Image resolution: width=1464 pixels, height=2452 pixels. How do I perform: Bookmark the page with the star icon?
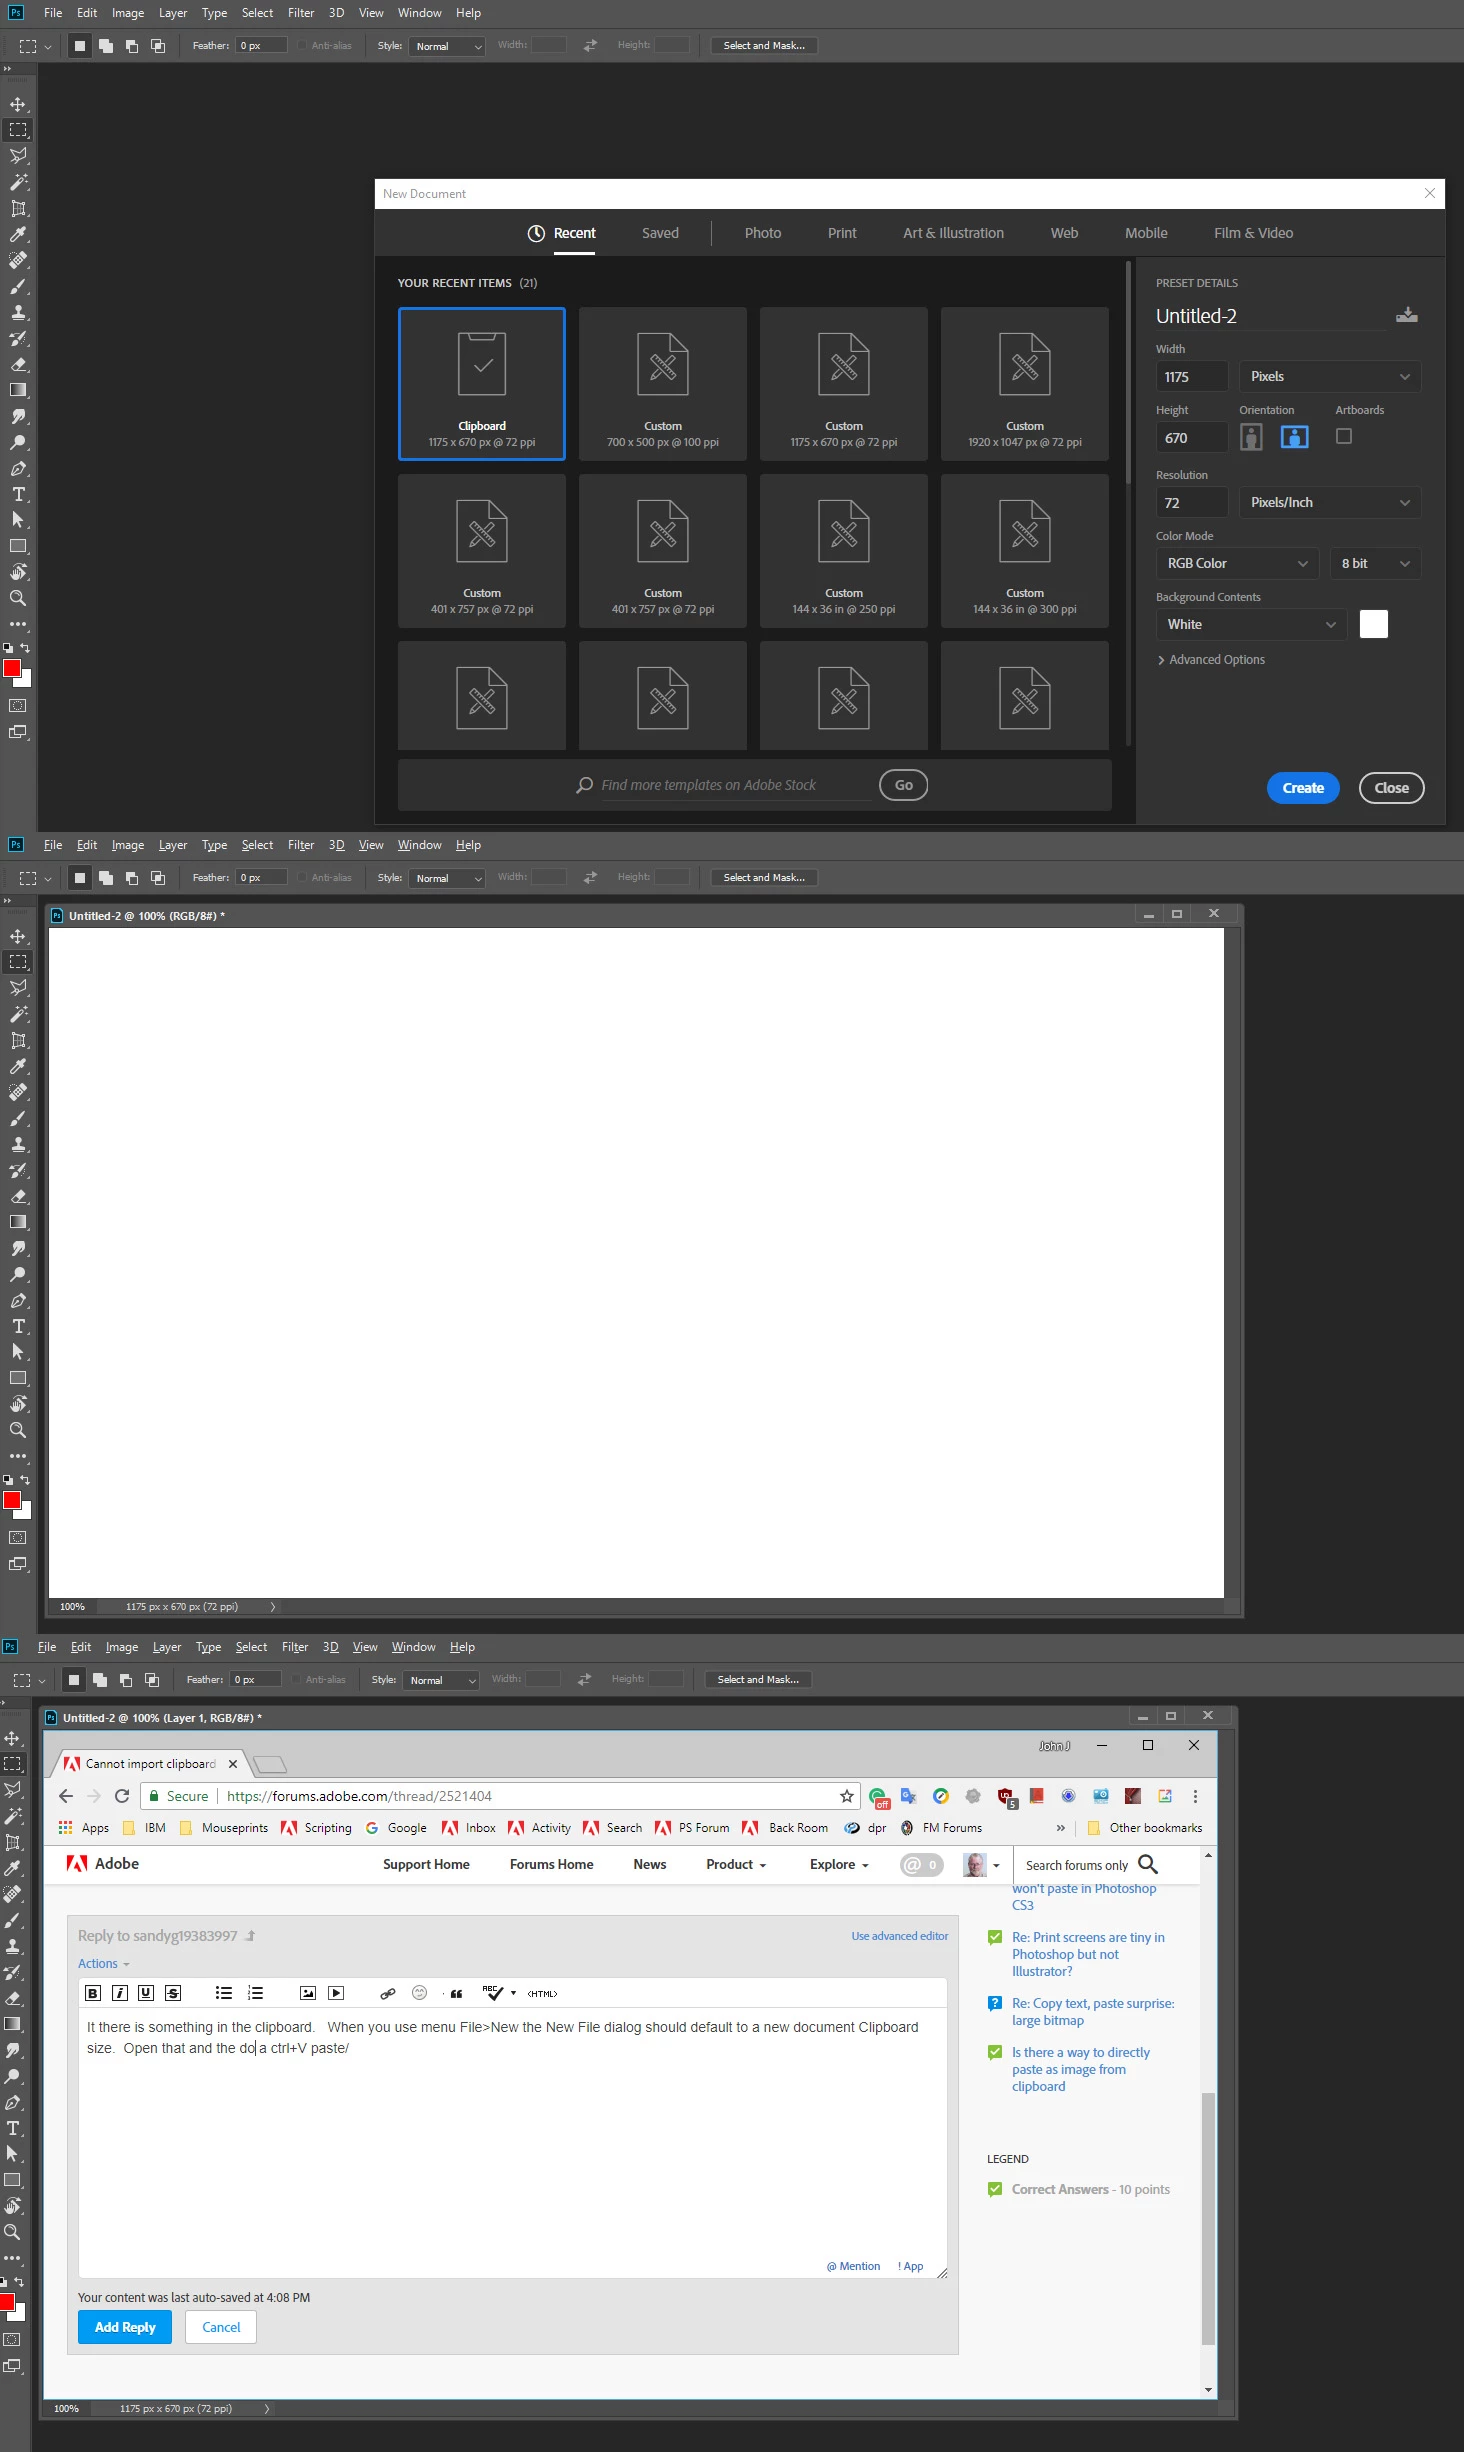[x=847, y=1796]
